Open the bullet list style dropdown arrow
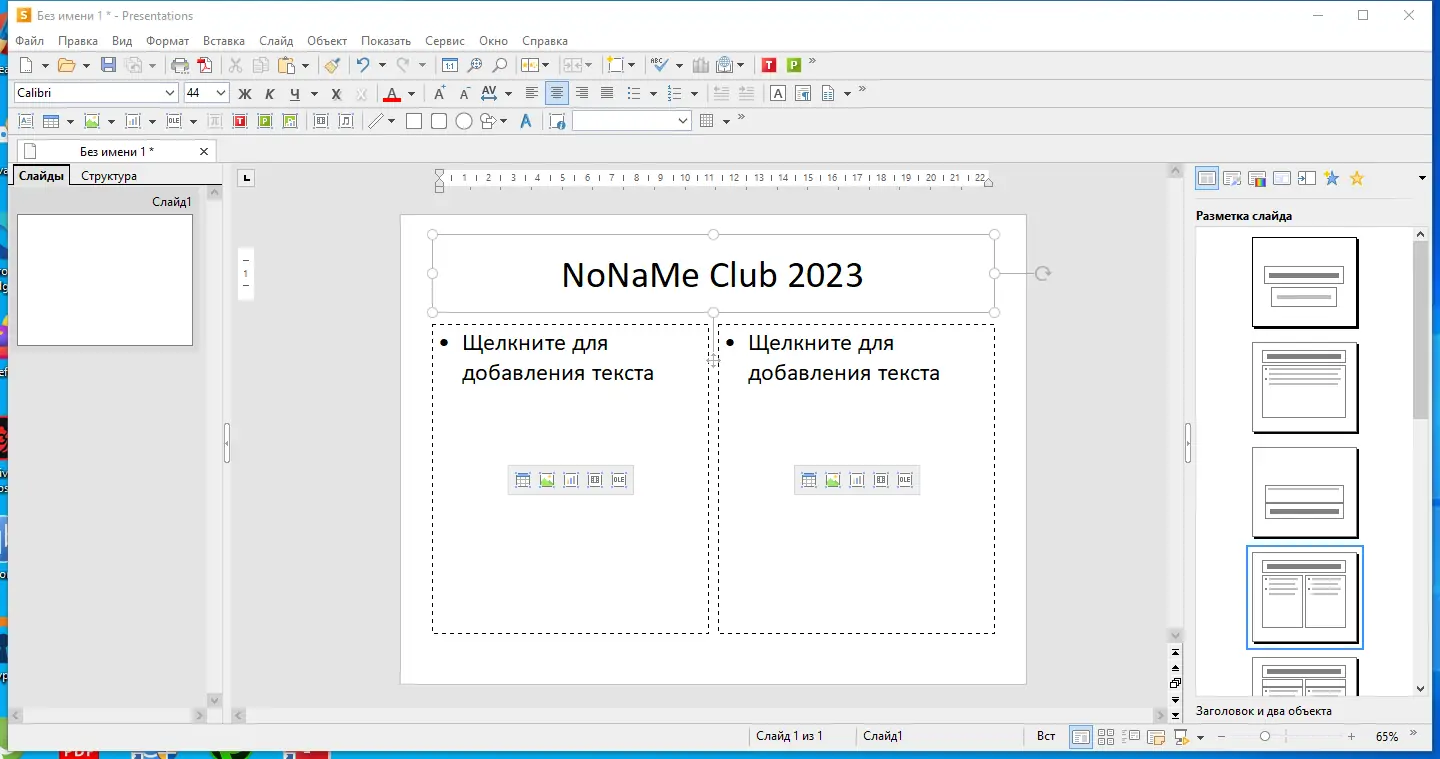This screenshot has width=1440, height=759. (x=653, y=94)
